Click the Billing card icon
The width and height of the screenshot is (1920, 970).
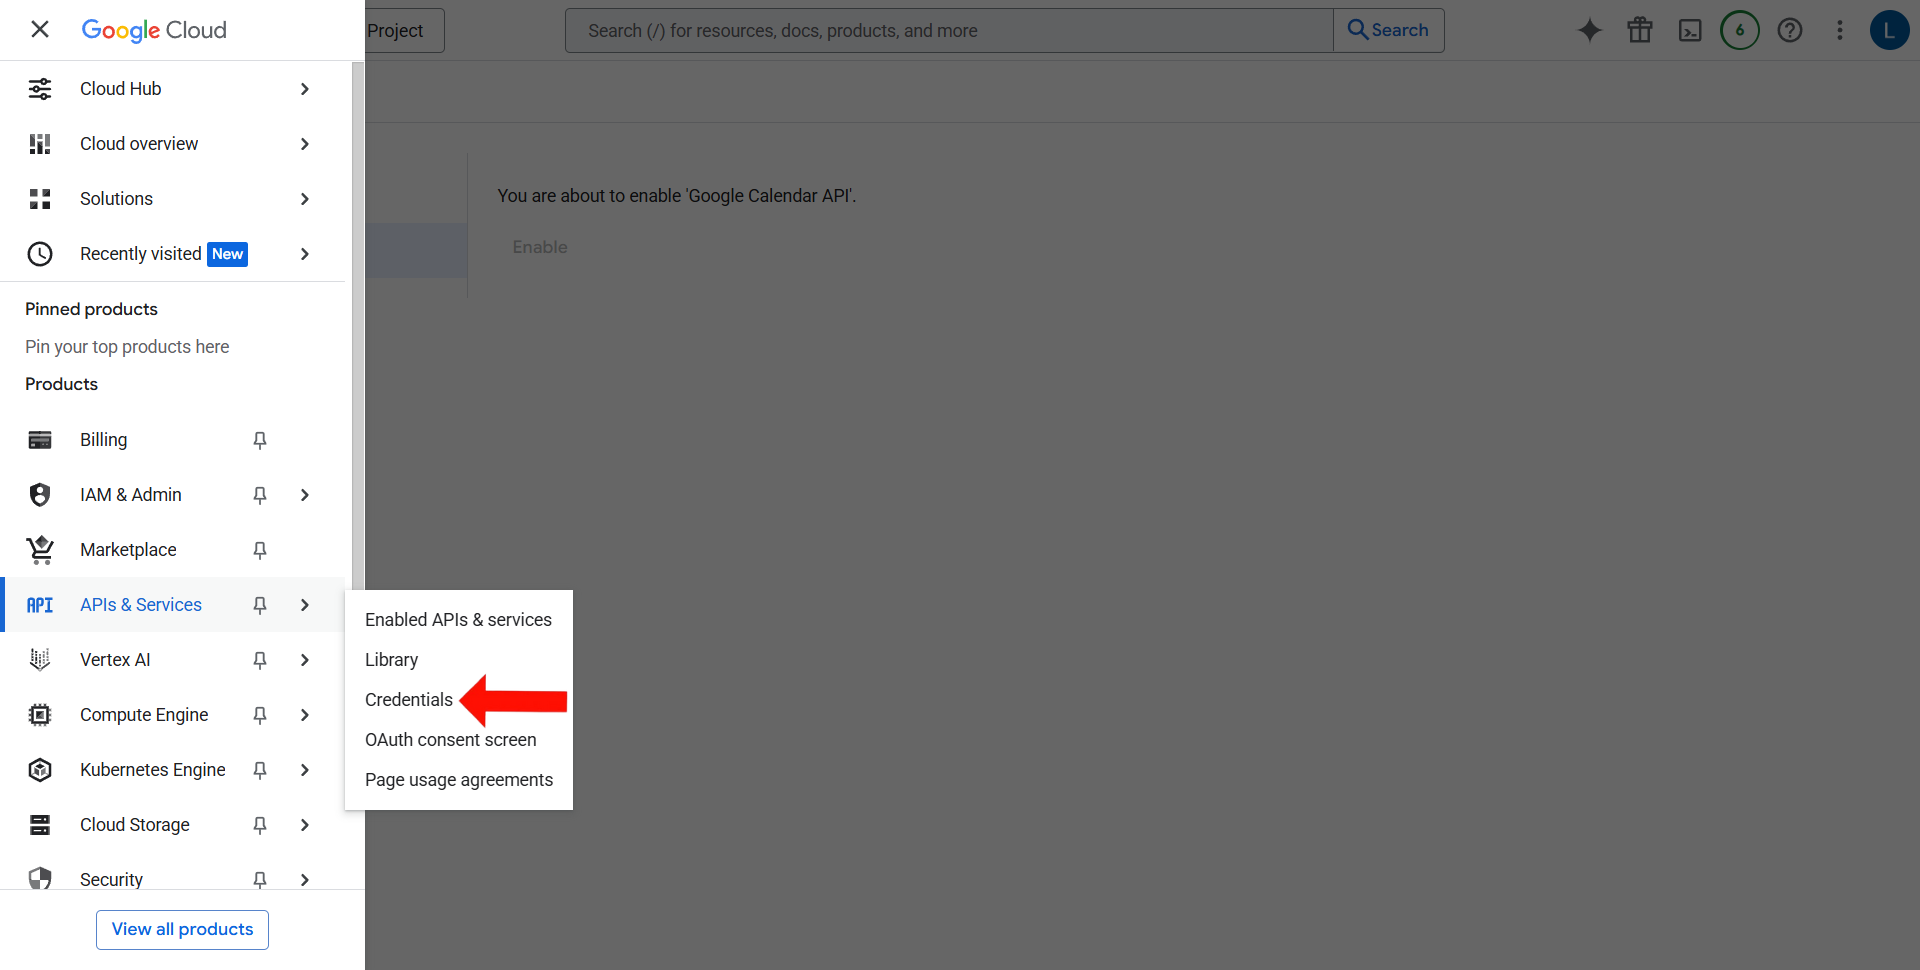(40, 440)
